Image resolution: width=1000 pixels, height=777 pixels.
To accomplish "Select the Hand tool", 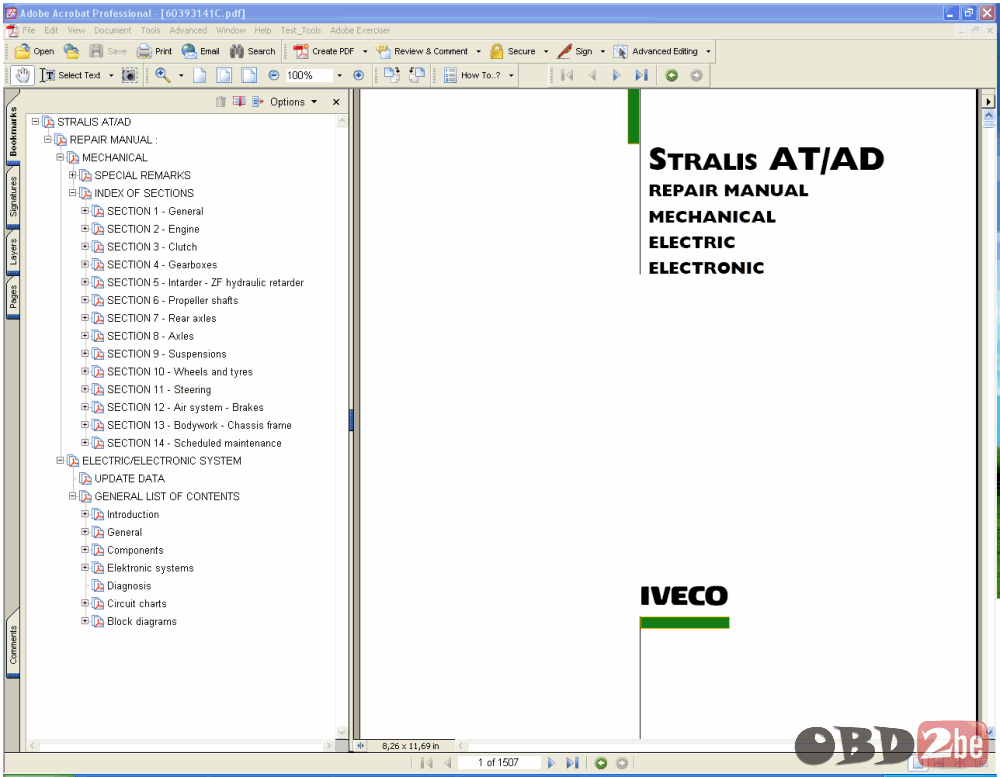I will pos(22,75).
